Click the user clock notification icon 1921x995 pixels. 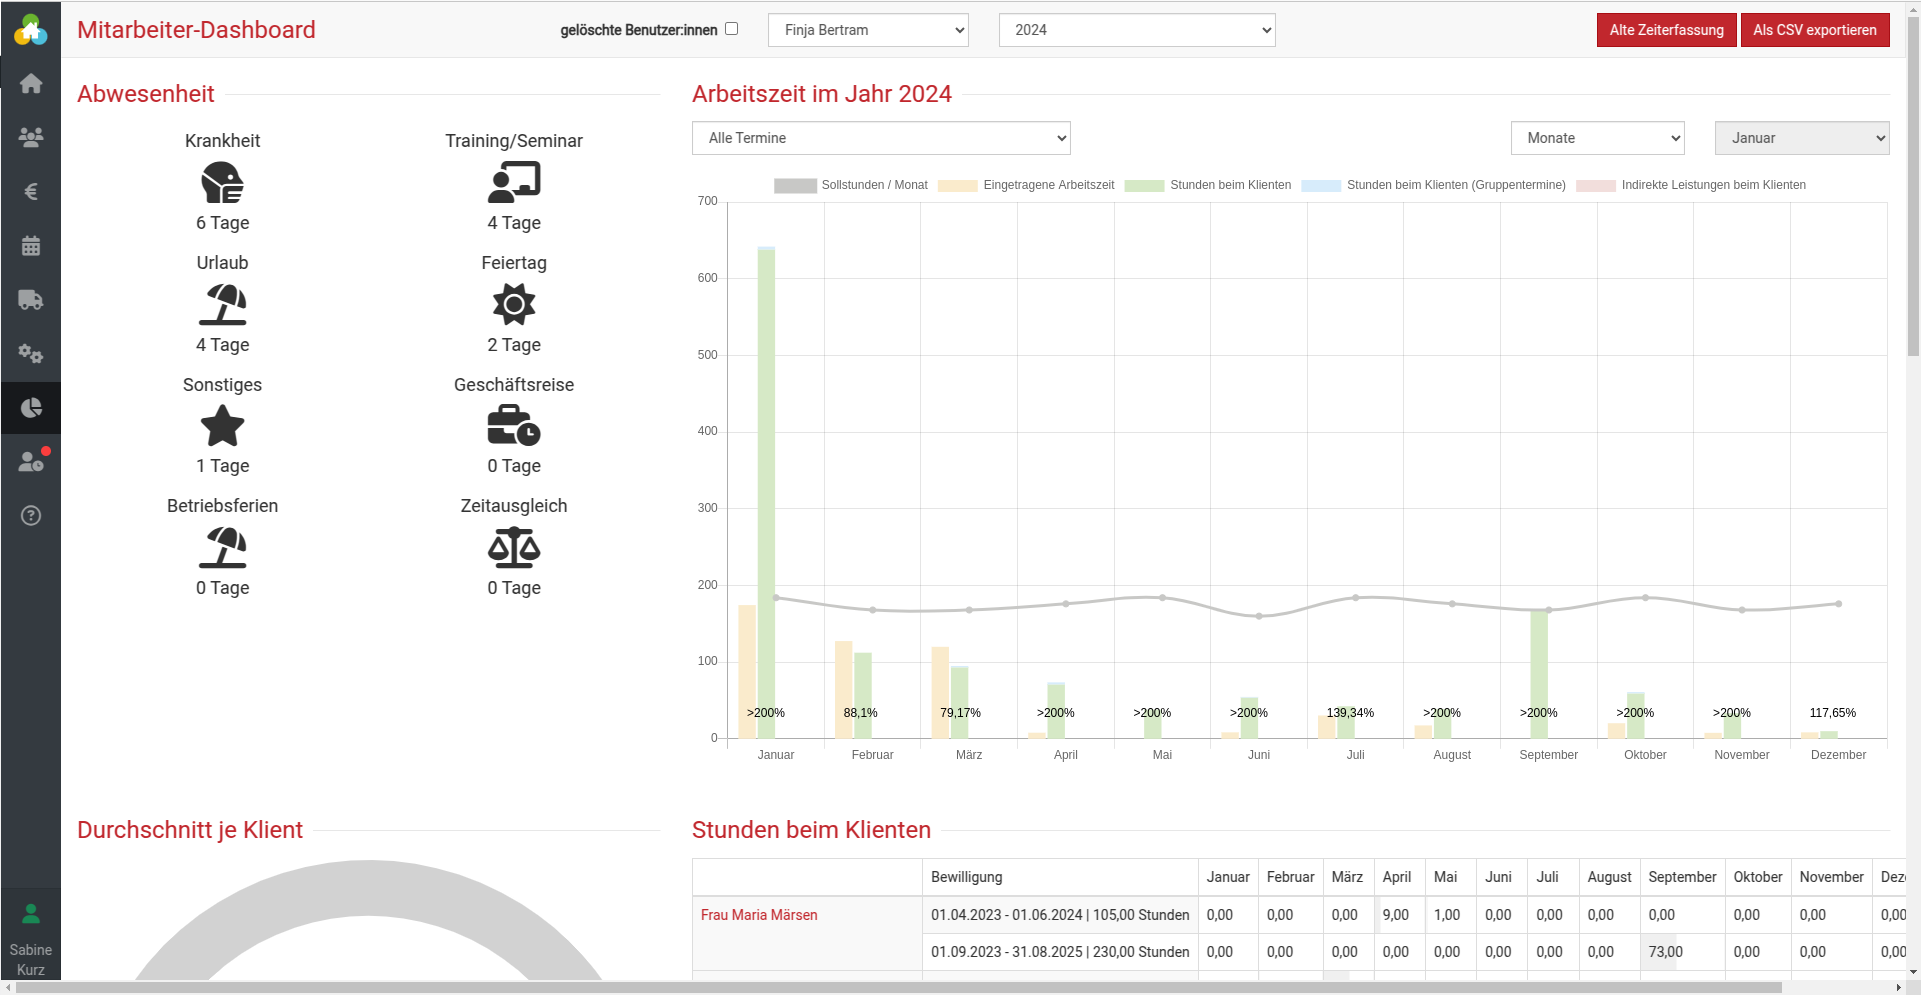pyautogui.click(x=31, y=462)
